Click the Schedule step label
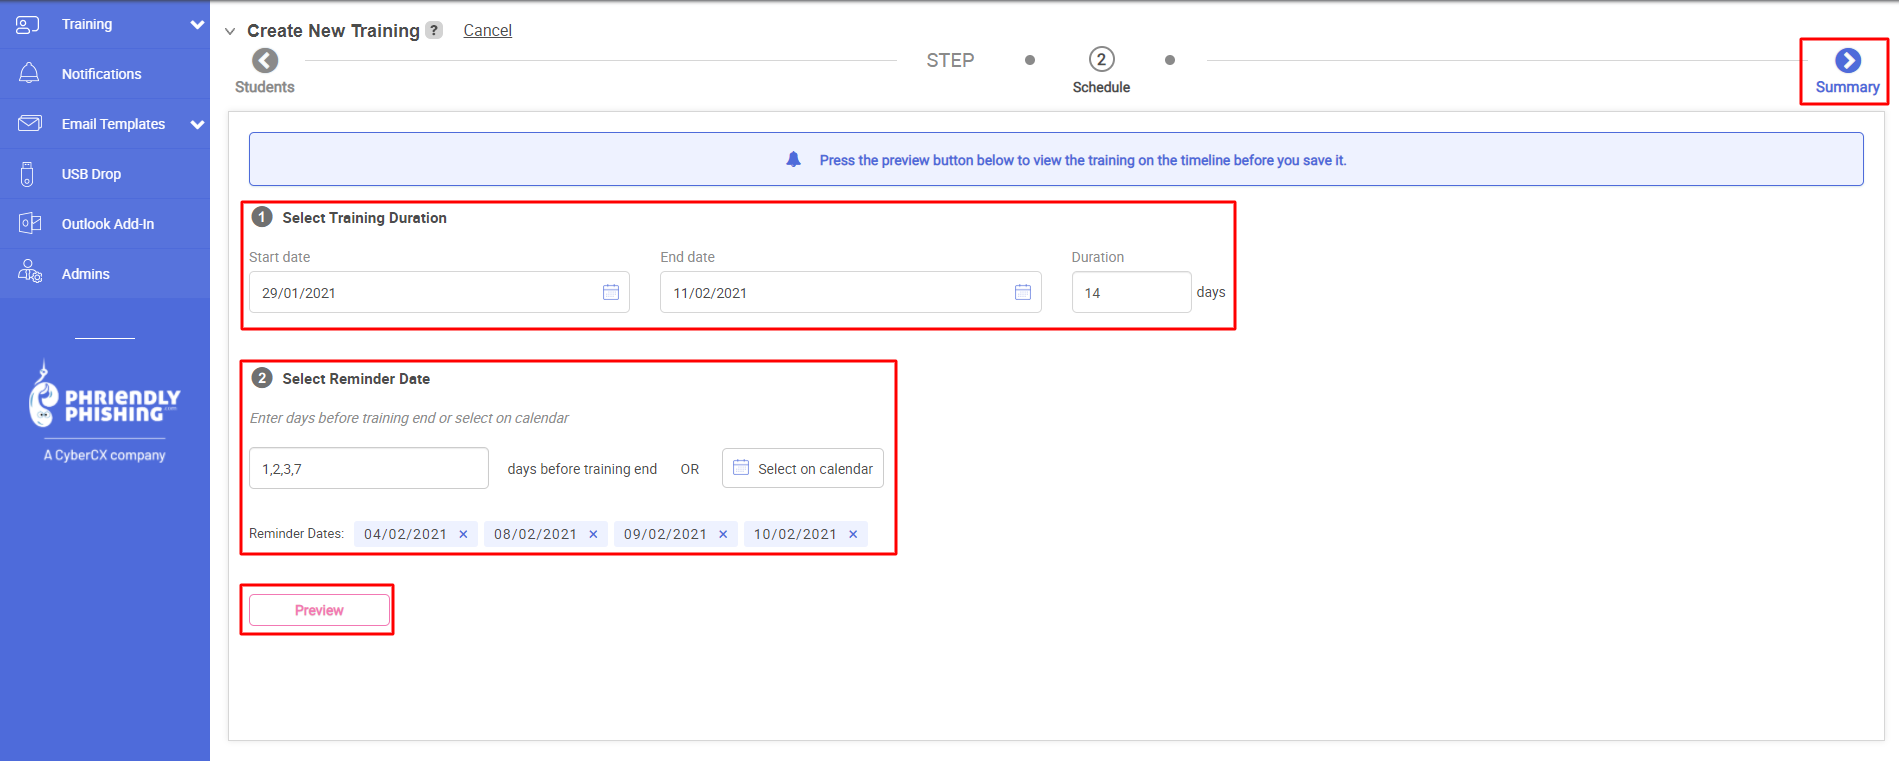The height and width of the screenshot is (761, 1899). coord(1102,87)
